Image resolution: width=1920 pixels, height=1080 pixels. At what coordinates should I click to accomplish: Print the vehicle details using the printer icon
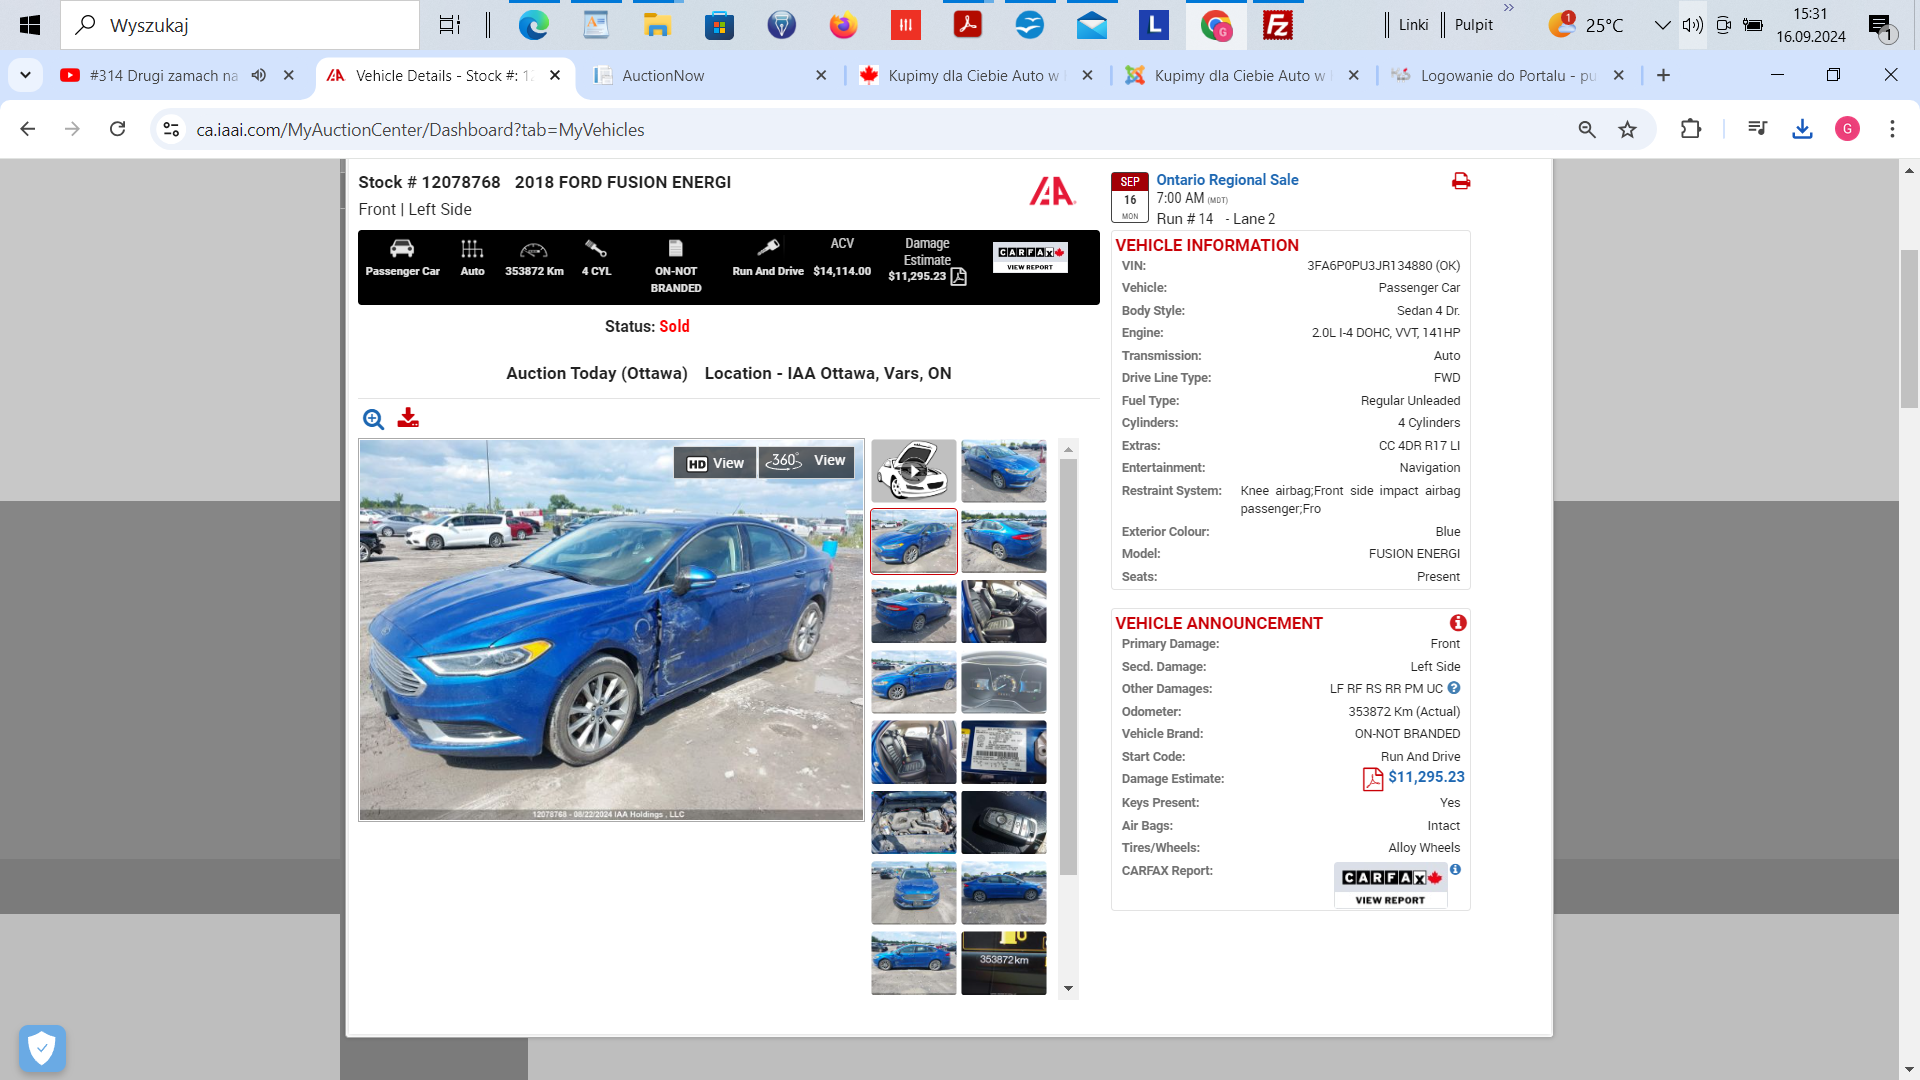coord(1461,181)
